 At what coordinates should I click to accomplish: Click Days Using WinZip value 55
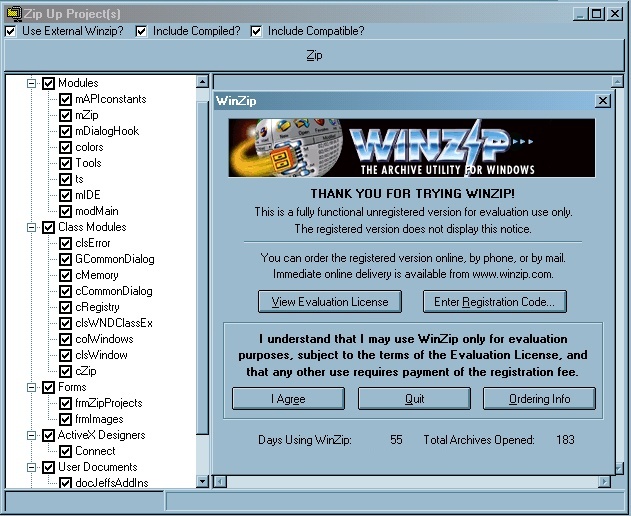pyautogui.click(x=396, y=440)
